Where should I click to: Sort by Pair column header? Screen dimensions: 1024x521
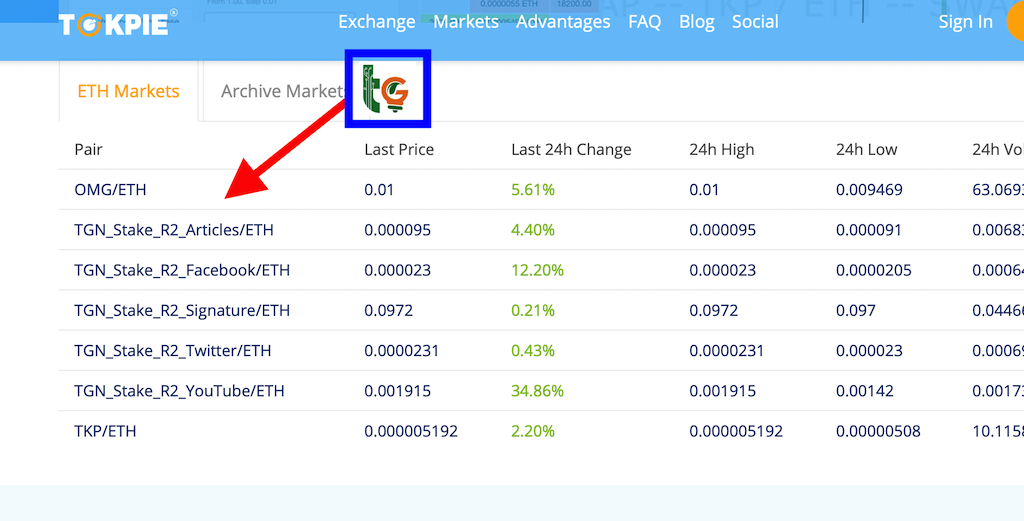(x=89, y=150)
